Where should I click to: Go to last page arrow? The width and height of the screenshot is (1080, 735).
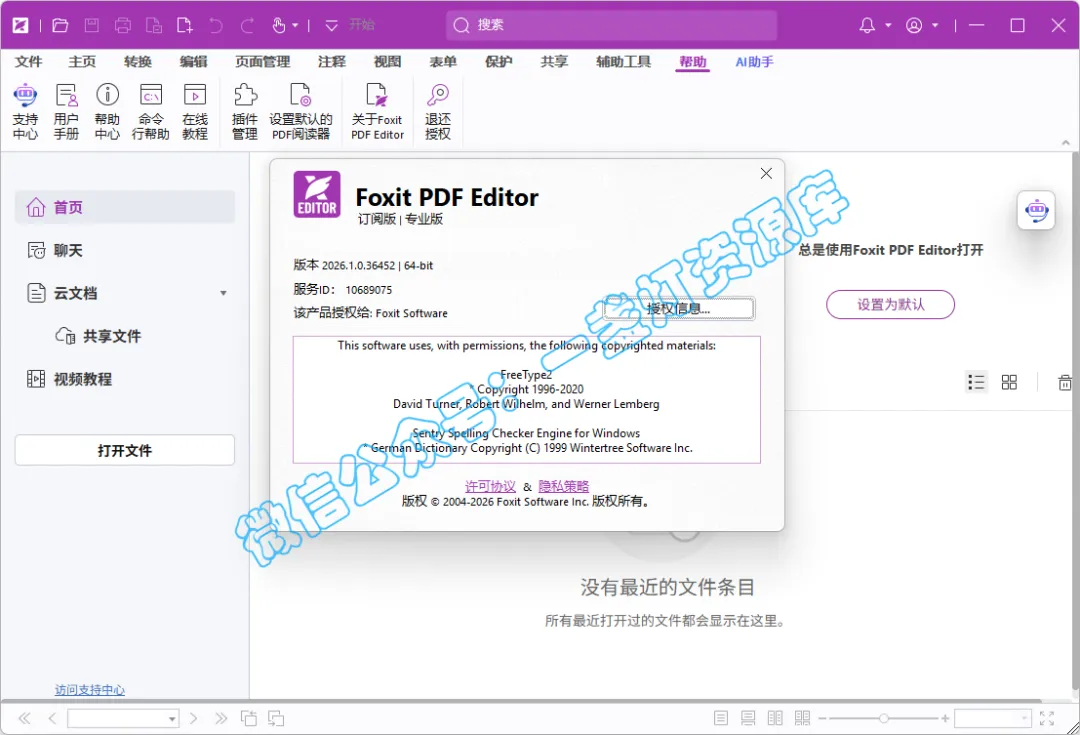pyautogui.click(x=220, y=718)
